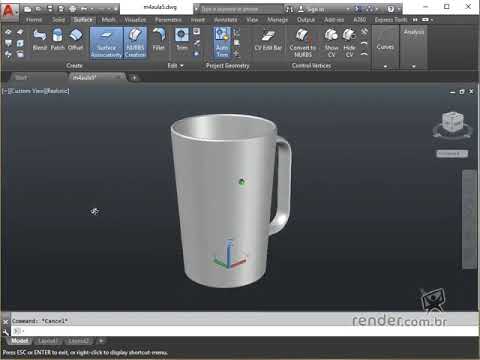Toggle Surface Associativity
The image size is (480, 360).
point(106,43)
